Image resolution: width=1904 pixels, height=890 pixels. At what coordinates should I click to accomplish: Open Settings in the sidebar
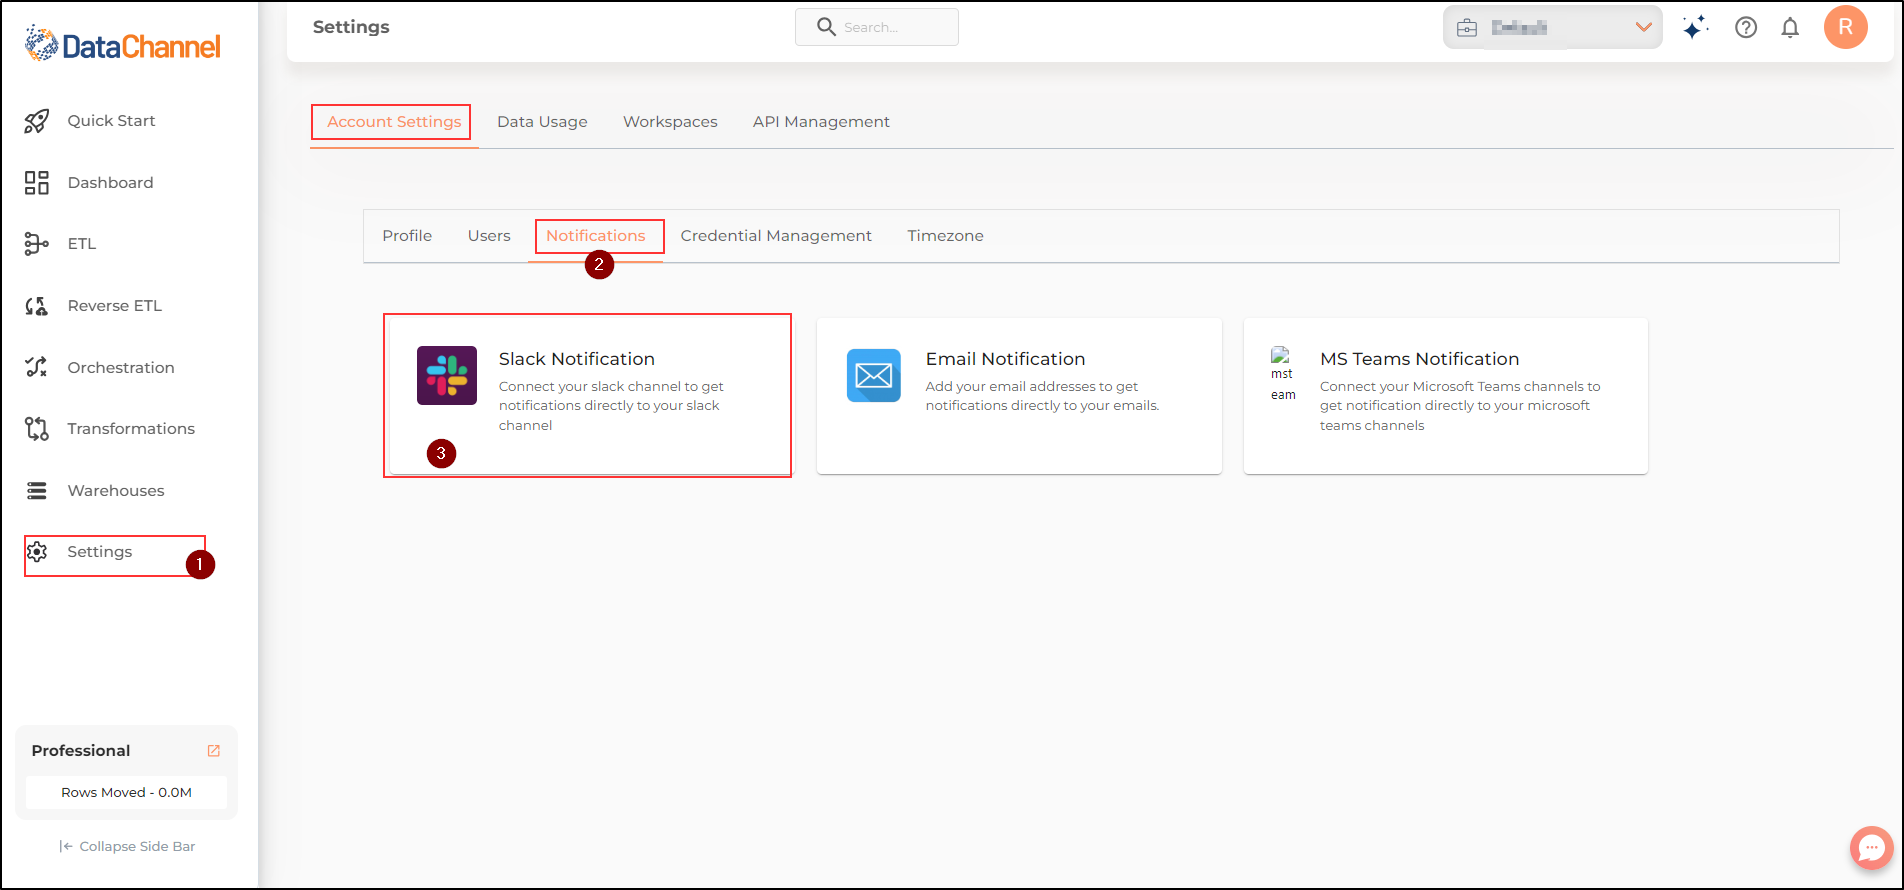(99, 552)
